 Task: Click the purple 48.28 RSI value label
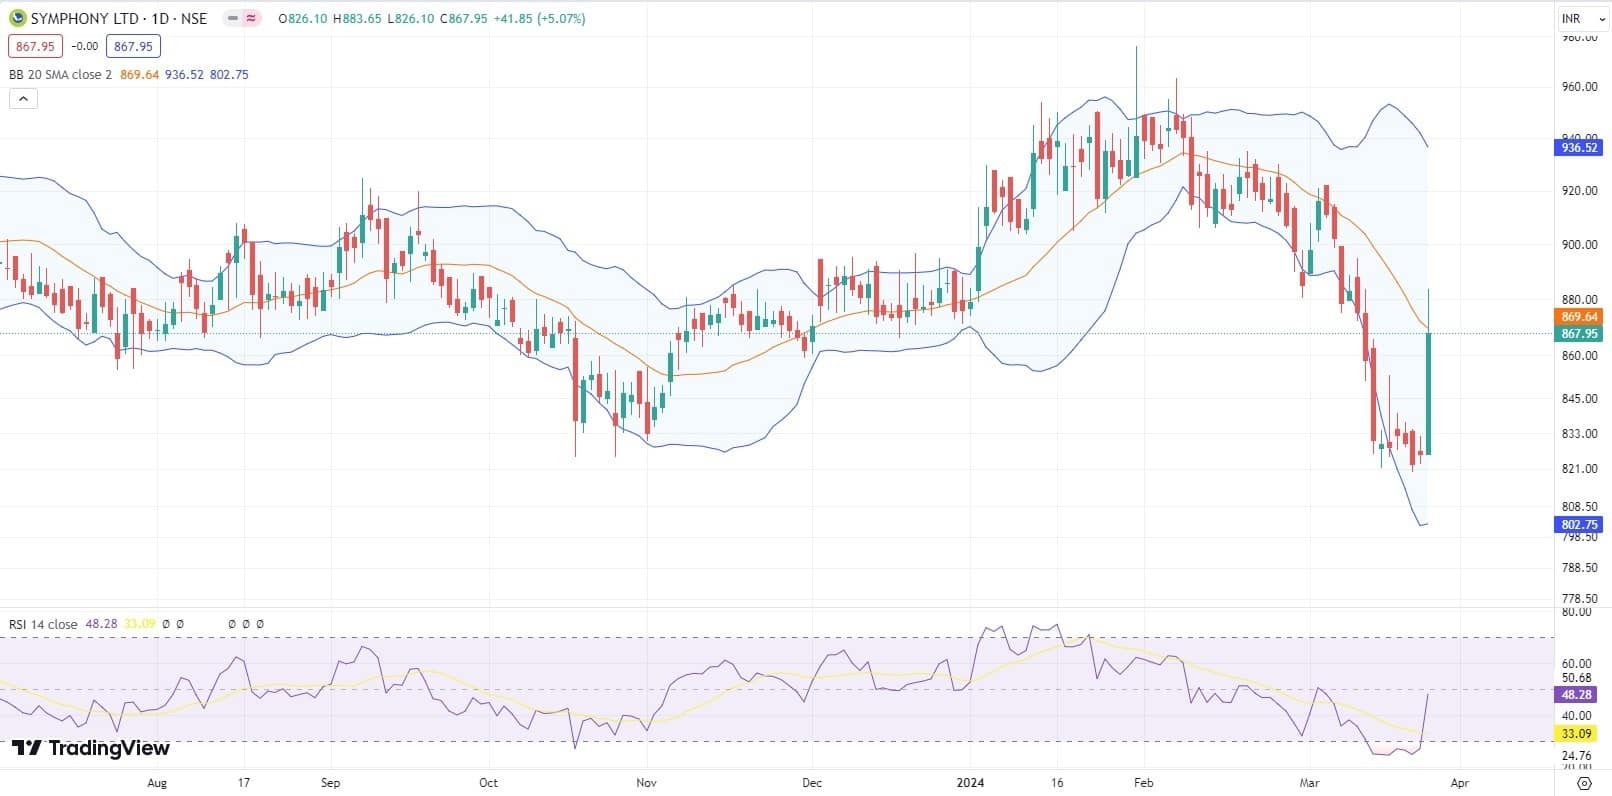(x=1576, y=694)
